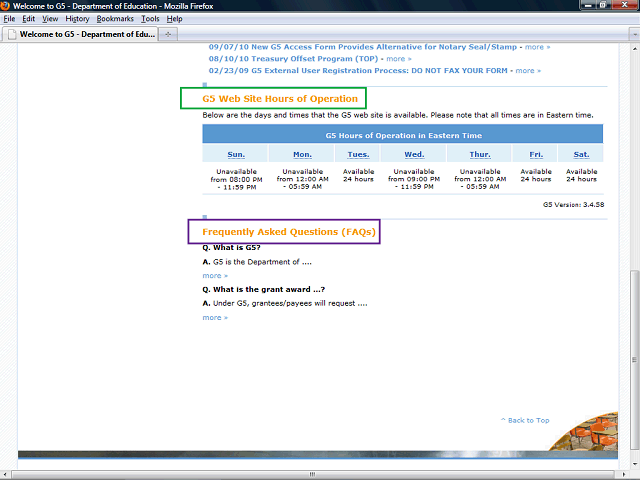Image resolution: width=640 pixels, height=480 pixels.
Task: Click the vertical scrollbar thumb
Action: tap(634, 359)
